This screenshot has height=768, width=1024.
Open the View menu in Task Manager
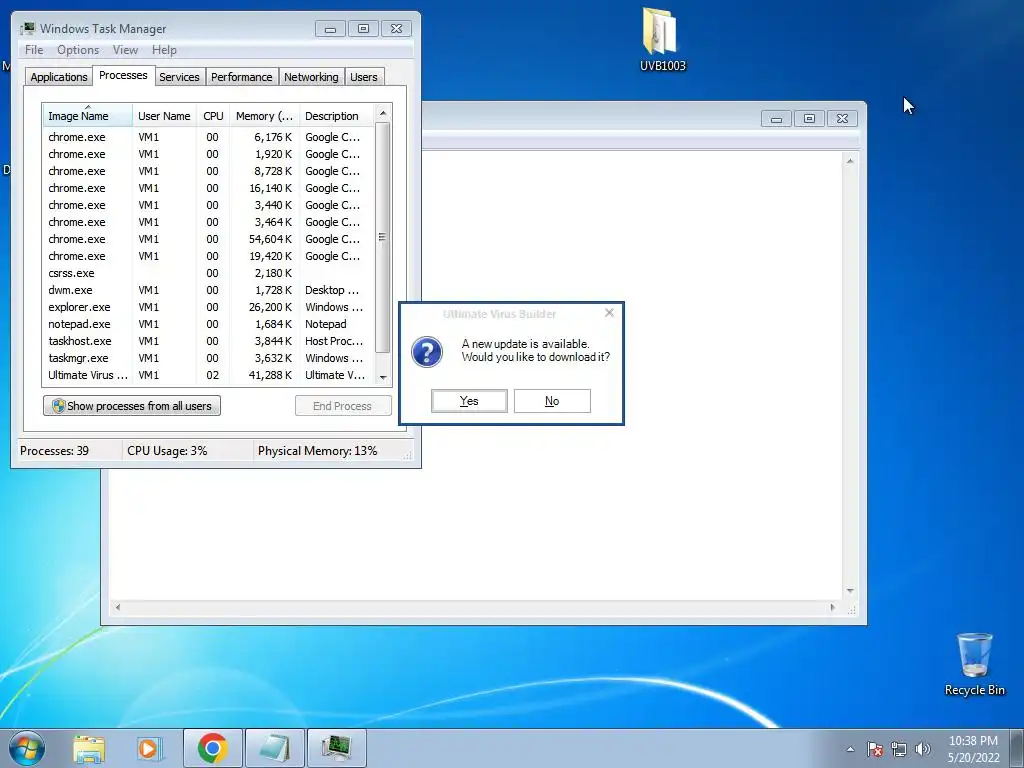pos(125,50)
